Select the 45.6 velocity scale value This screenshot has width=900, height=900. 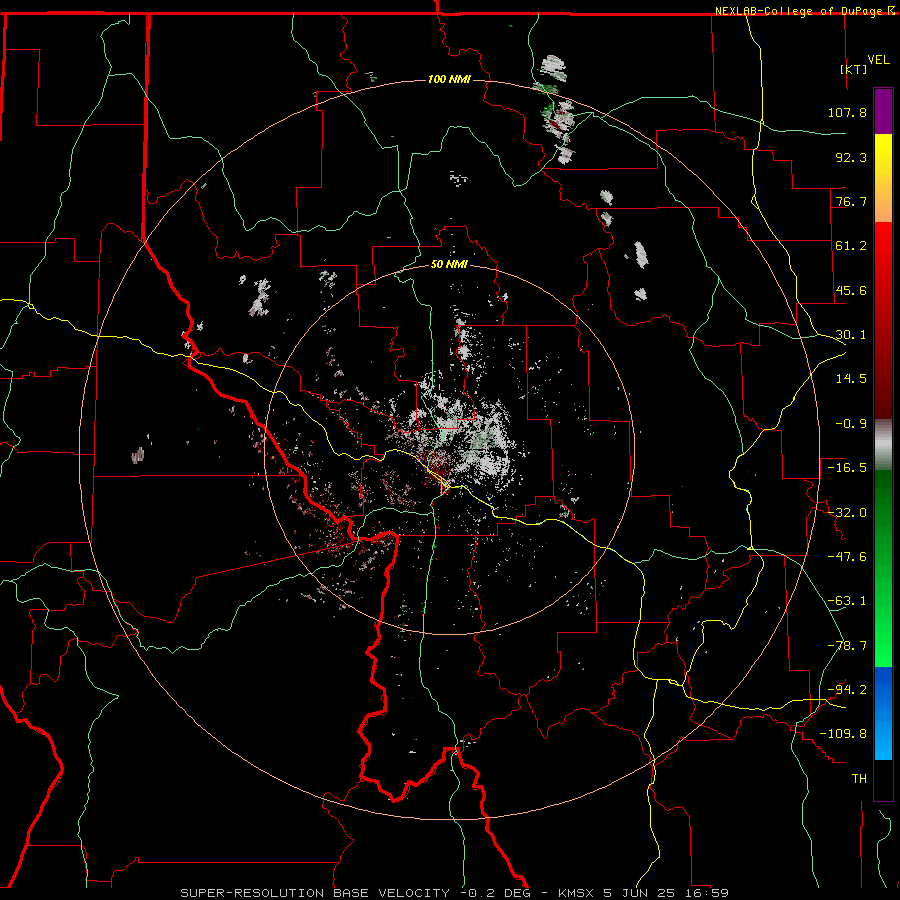click(x=851, y=290)
